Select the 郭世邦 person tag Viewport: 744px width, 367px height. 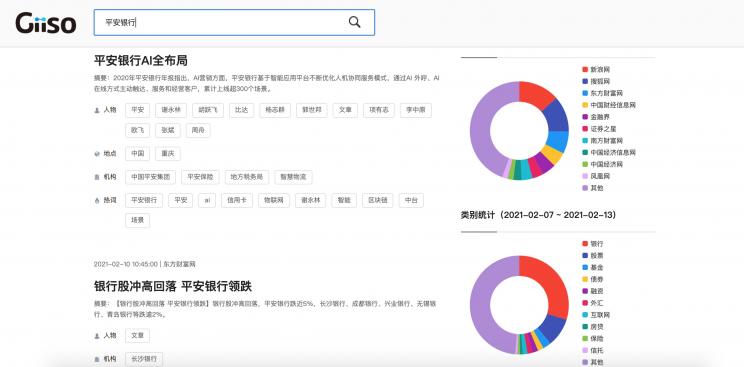(x=312, y=110)
